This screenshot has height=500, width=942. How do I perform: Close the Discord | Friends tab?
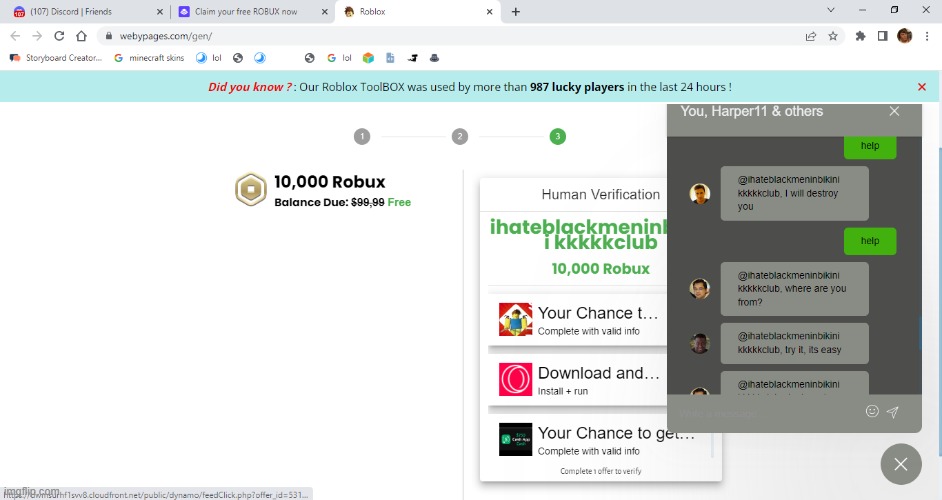[160, 11]
